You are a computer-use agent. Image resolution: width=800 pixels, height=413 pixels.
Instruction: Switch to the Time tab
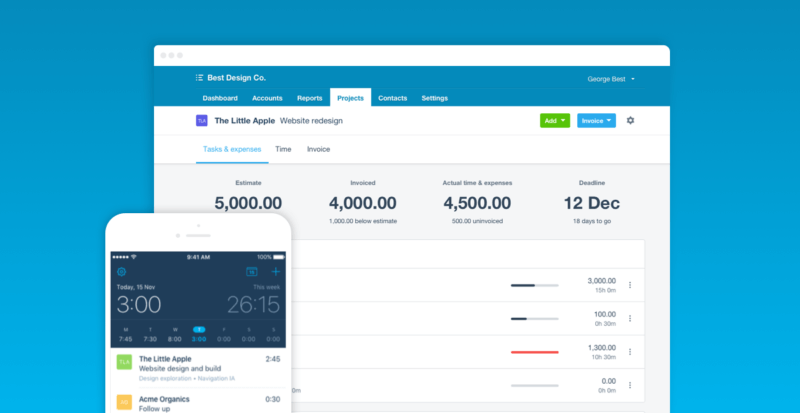[x=283, y=149]
